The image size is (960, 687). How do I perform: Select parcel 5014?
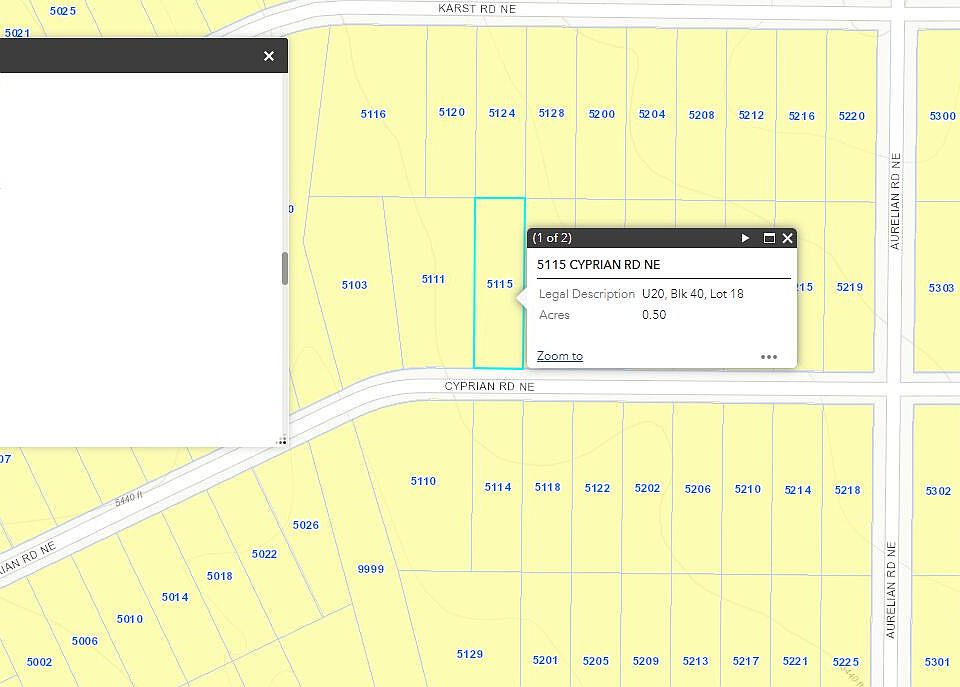(x=174, y=597)
